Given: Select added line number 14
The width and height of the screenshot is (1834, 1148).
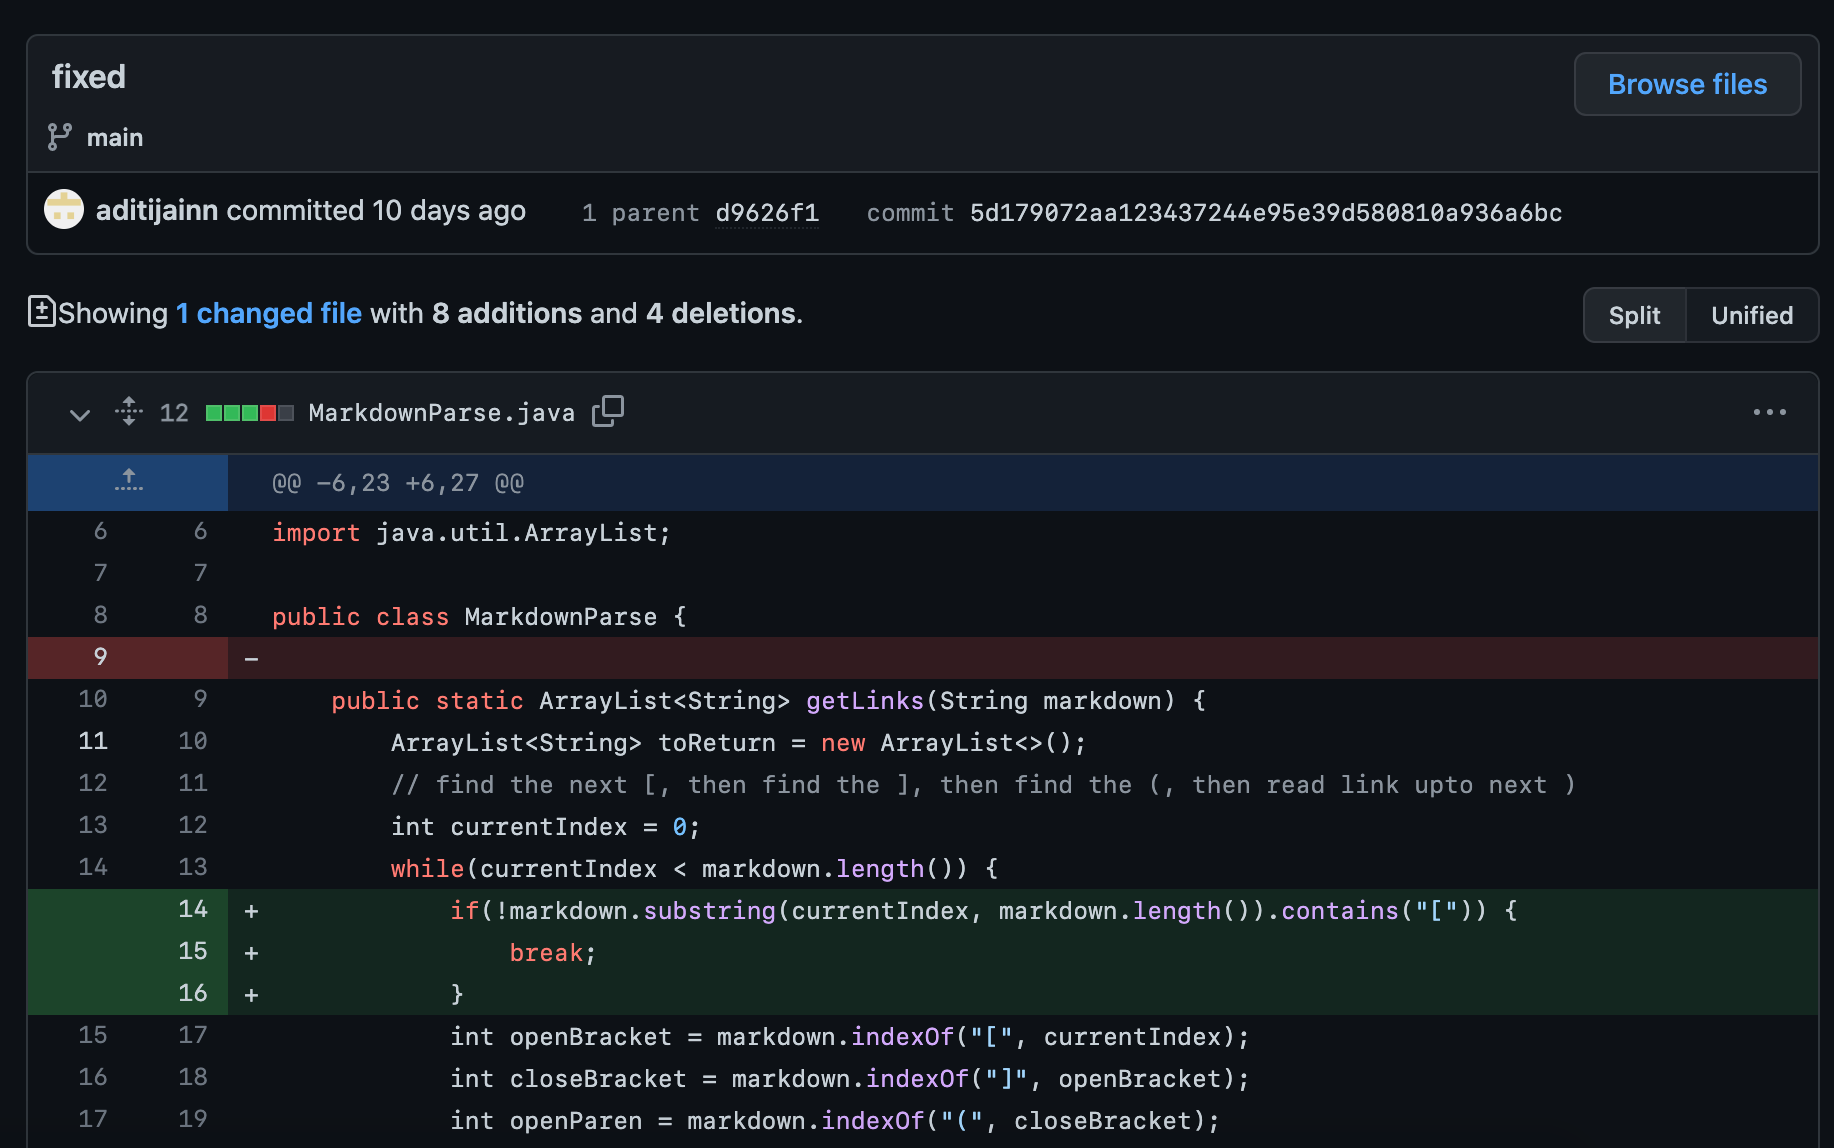Looking at the screenshot, I should (x=193, y=909).
